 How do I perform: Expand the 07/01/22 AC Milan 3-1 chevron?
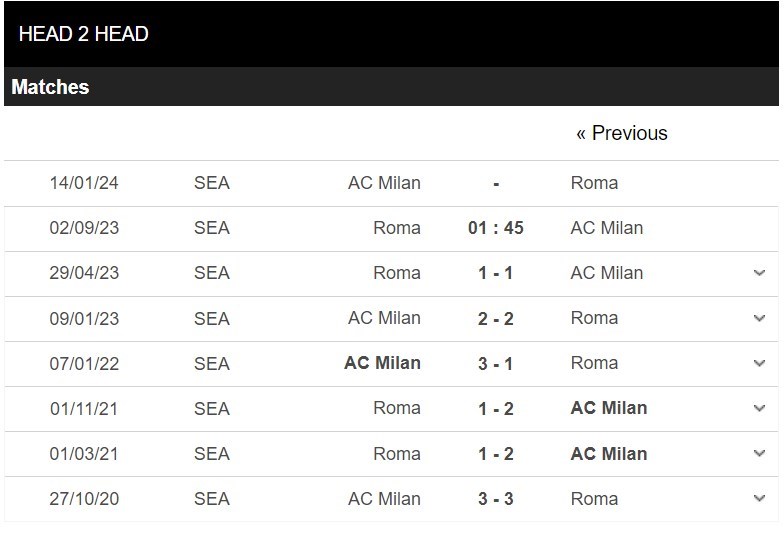tap(759, 363)
